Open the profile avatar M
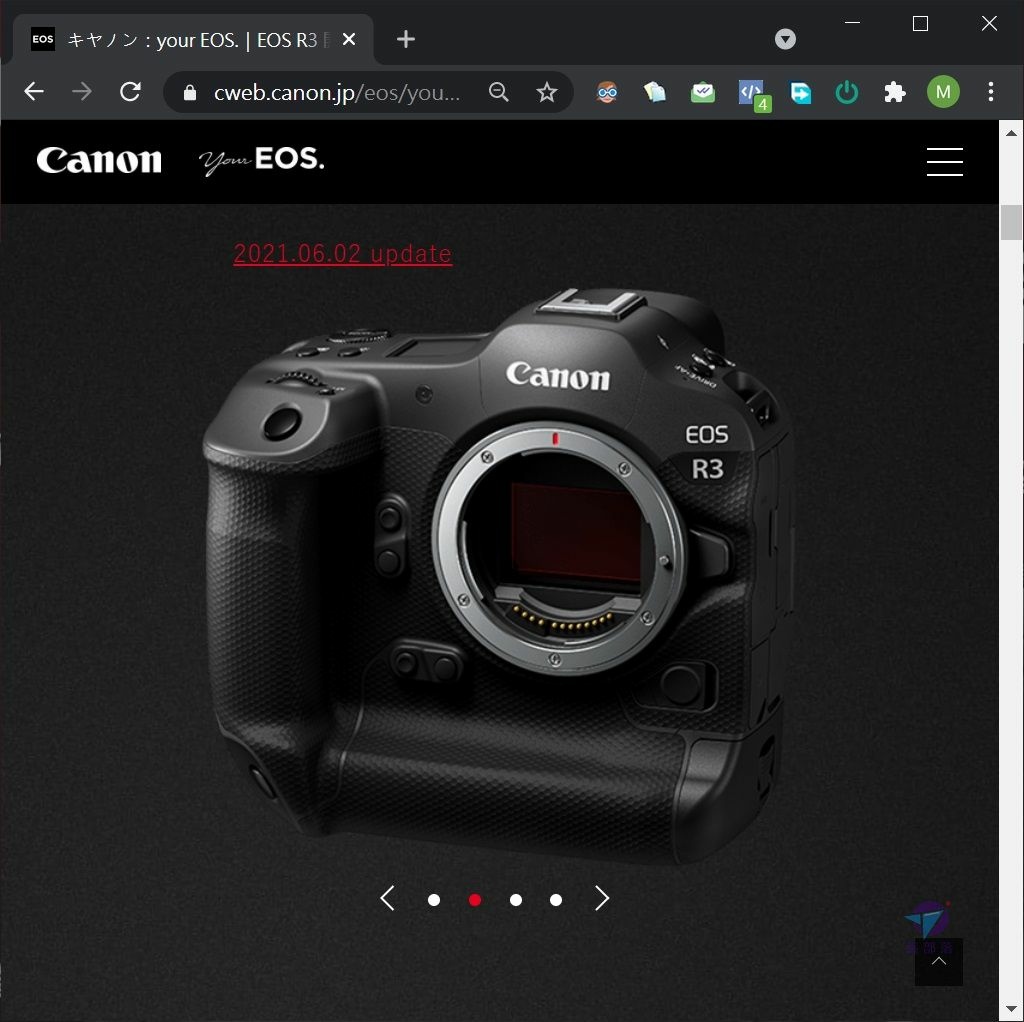Viewport: 1024px width, 1022px height. pos(943,92)
